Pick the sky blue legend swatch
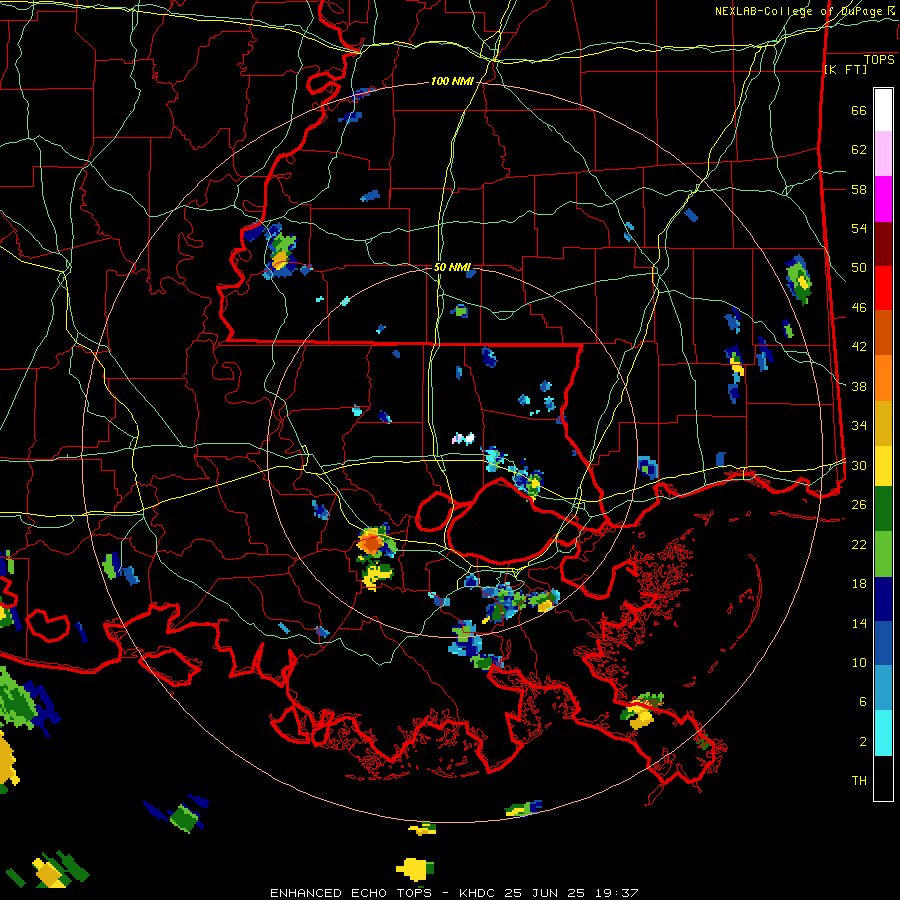This screenshot has height=900, width=900. point(883,688)
